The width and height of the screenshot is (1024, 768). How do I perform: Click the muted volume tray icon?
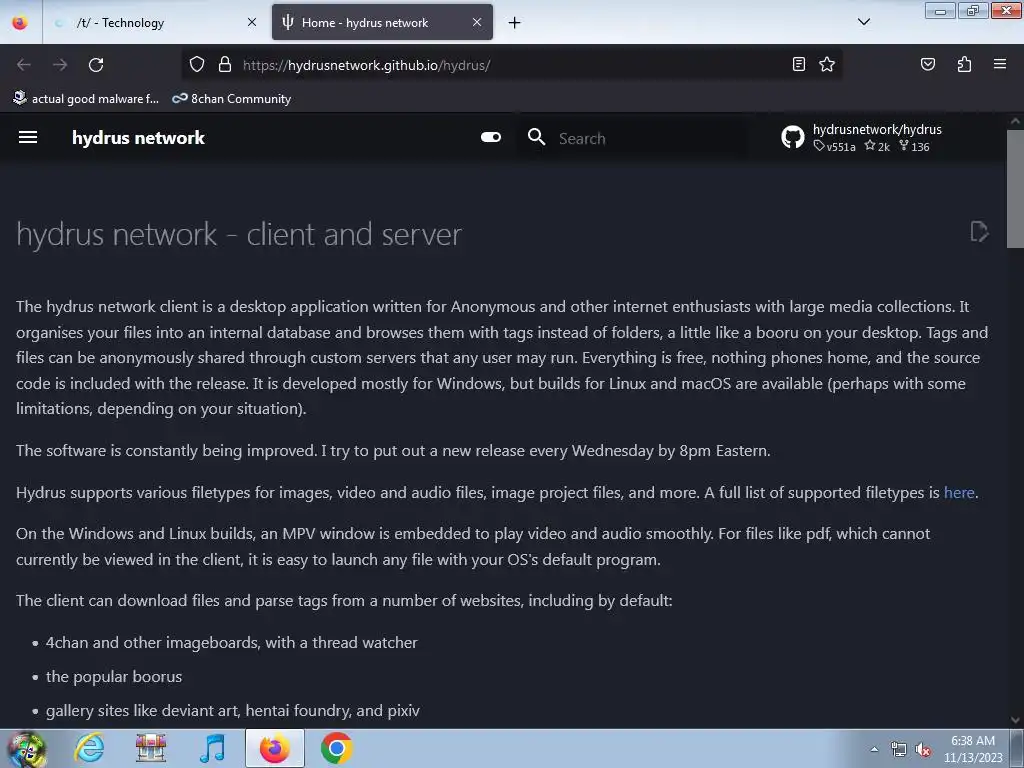point(923,750)
